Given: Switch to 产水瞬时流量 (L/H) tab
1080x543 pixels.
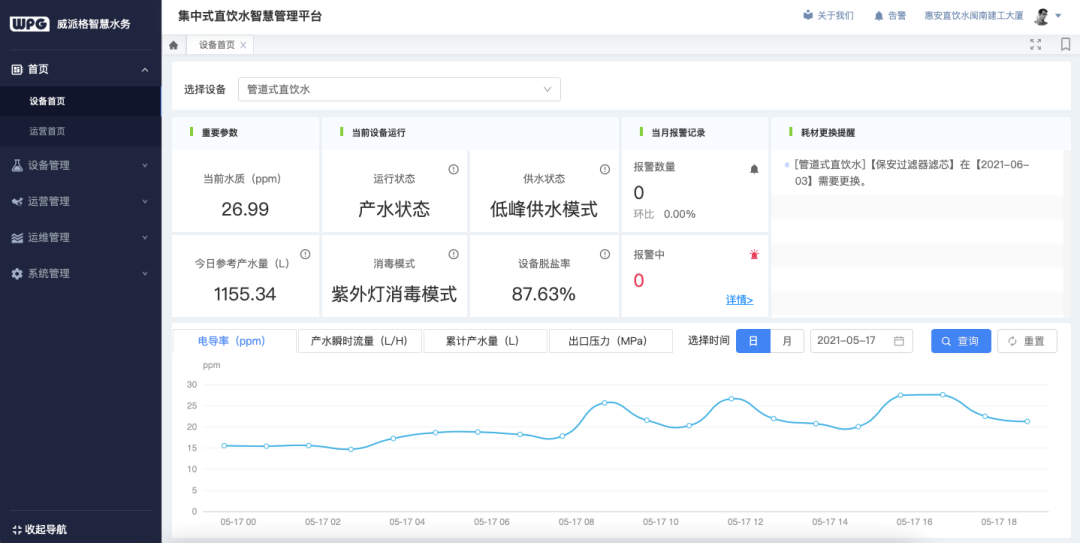Looking at the screenshot, I should [359, 341].
